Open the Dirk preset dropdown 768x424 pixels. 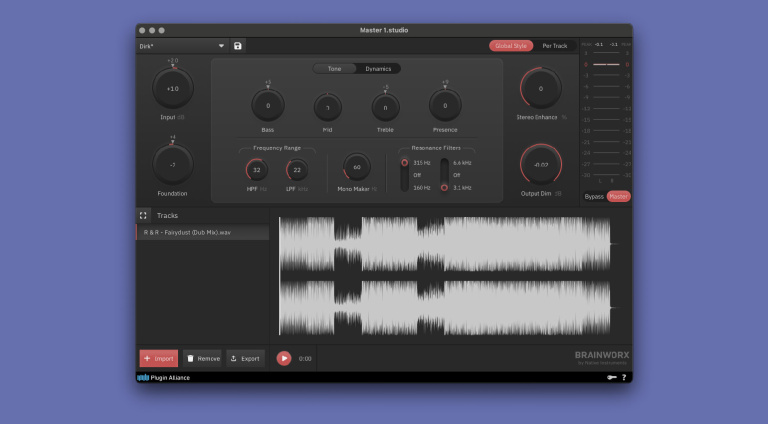[183, 46]
